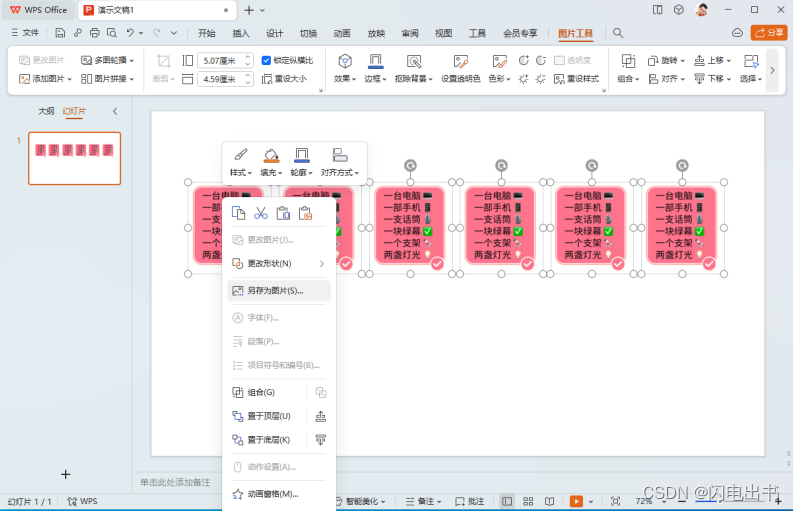Screen dimensions: 794x511
Task: Click the 图片拼接 picture collage button
Action: (x=107, y=79)
